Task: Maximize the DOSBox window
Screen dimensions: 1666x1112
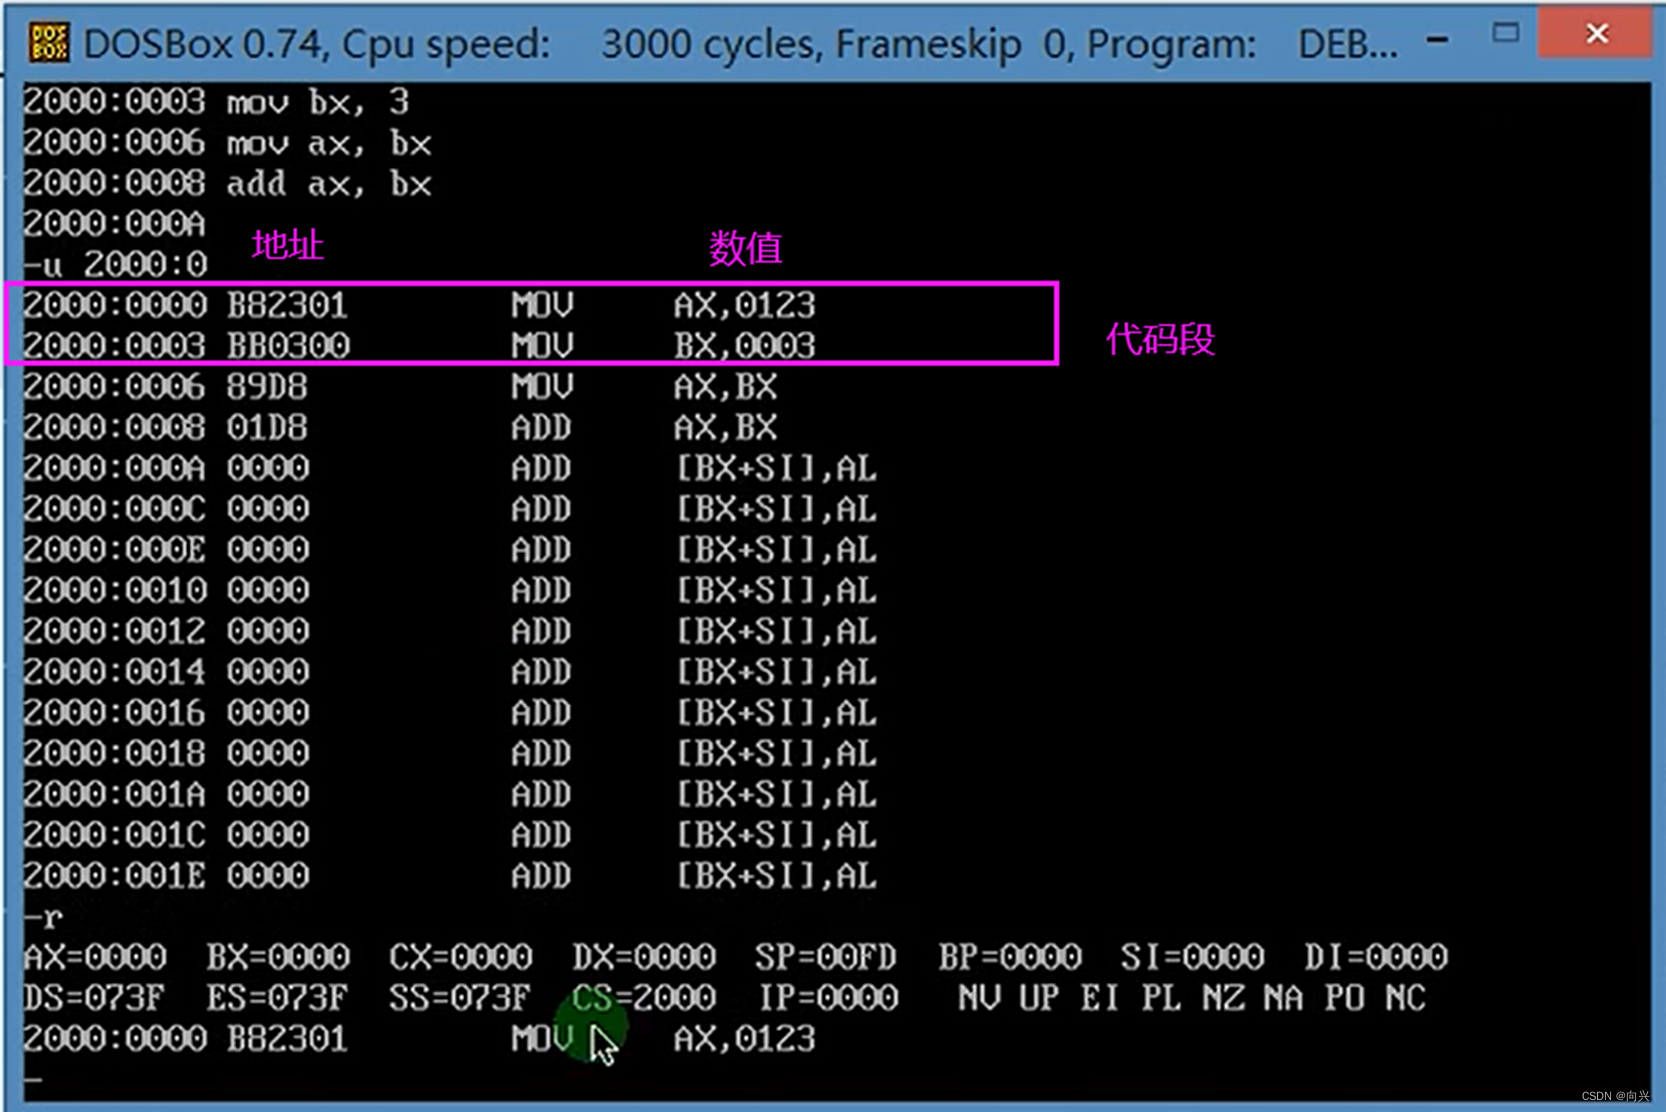Action: pyautogui.click(x=1505, y=34)
